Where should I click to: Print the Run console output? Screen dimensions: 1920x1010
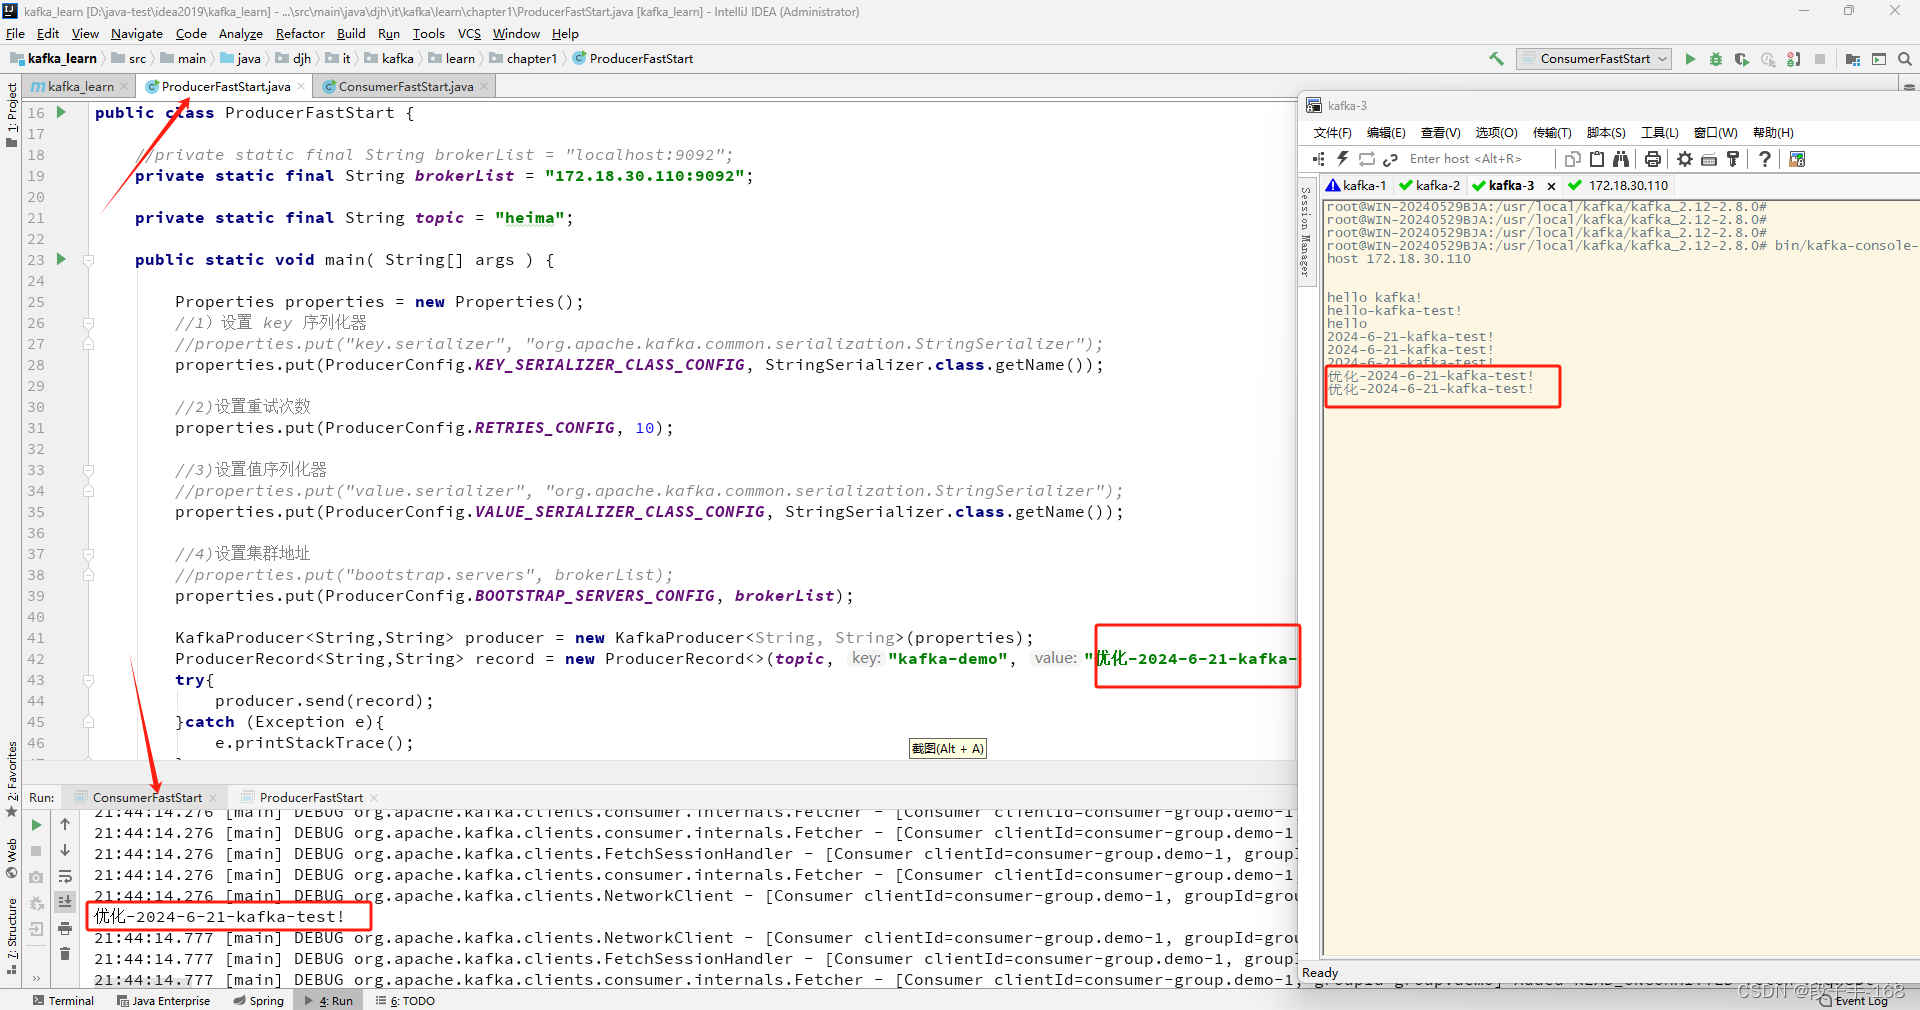pos(65,928)
